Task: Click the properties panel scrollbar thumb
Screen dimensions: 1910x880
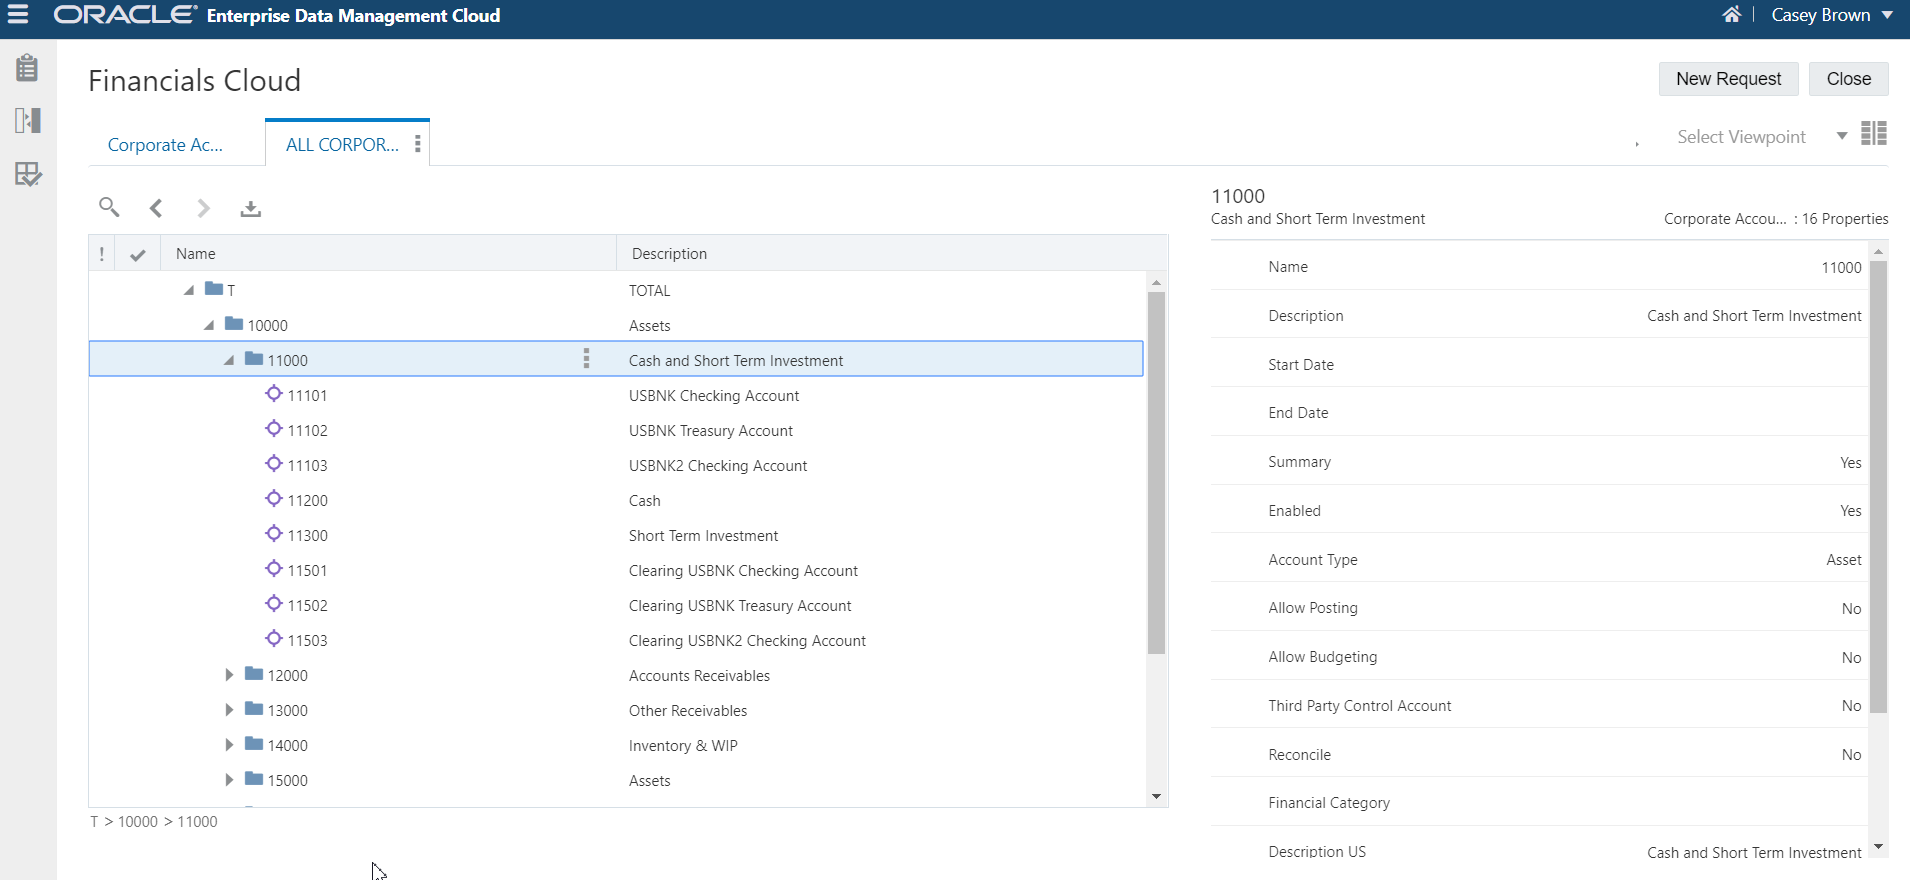Action: [x=1878, y=487]
